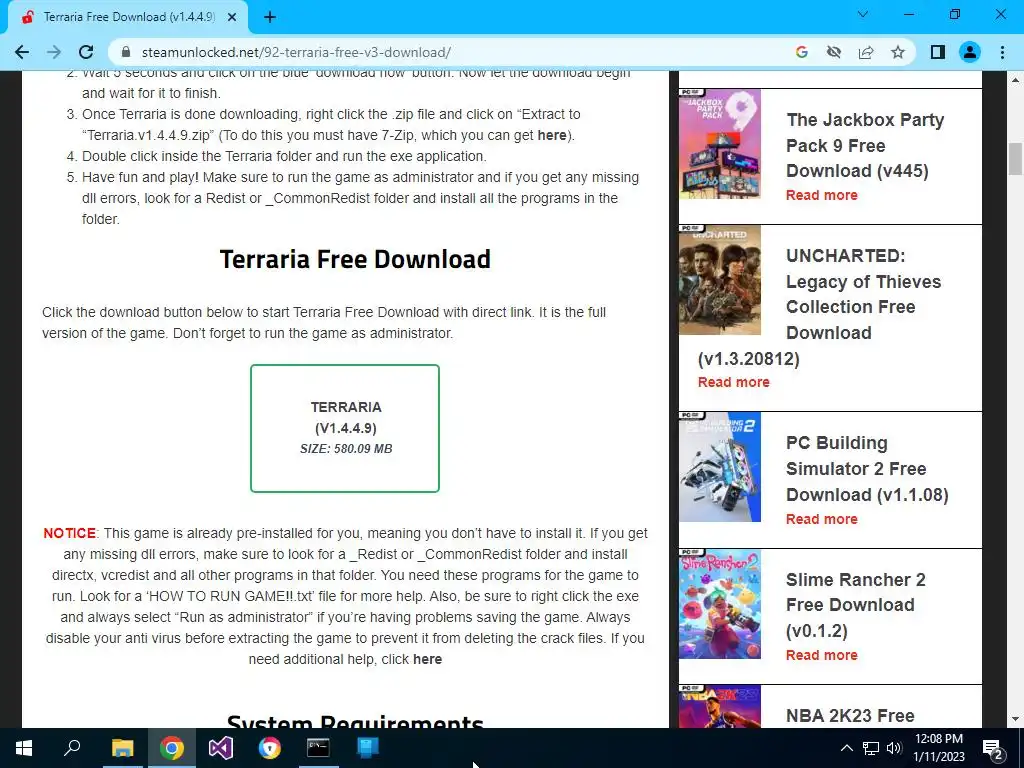Select the Terraria Free Download tab

[128, 18]
